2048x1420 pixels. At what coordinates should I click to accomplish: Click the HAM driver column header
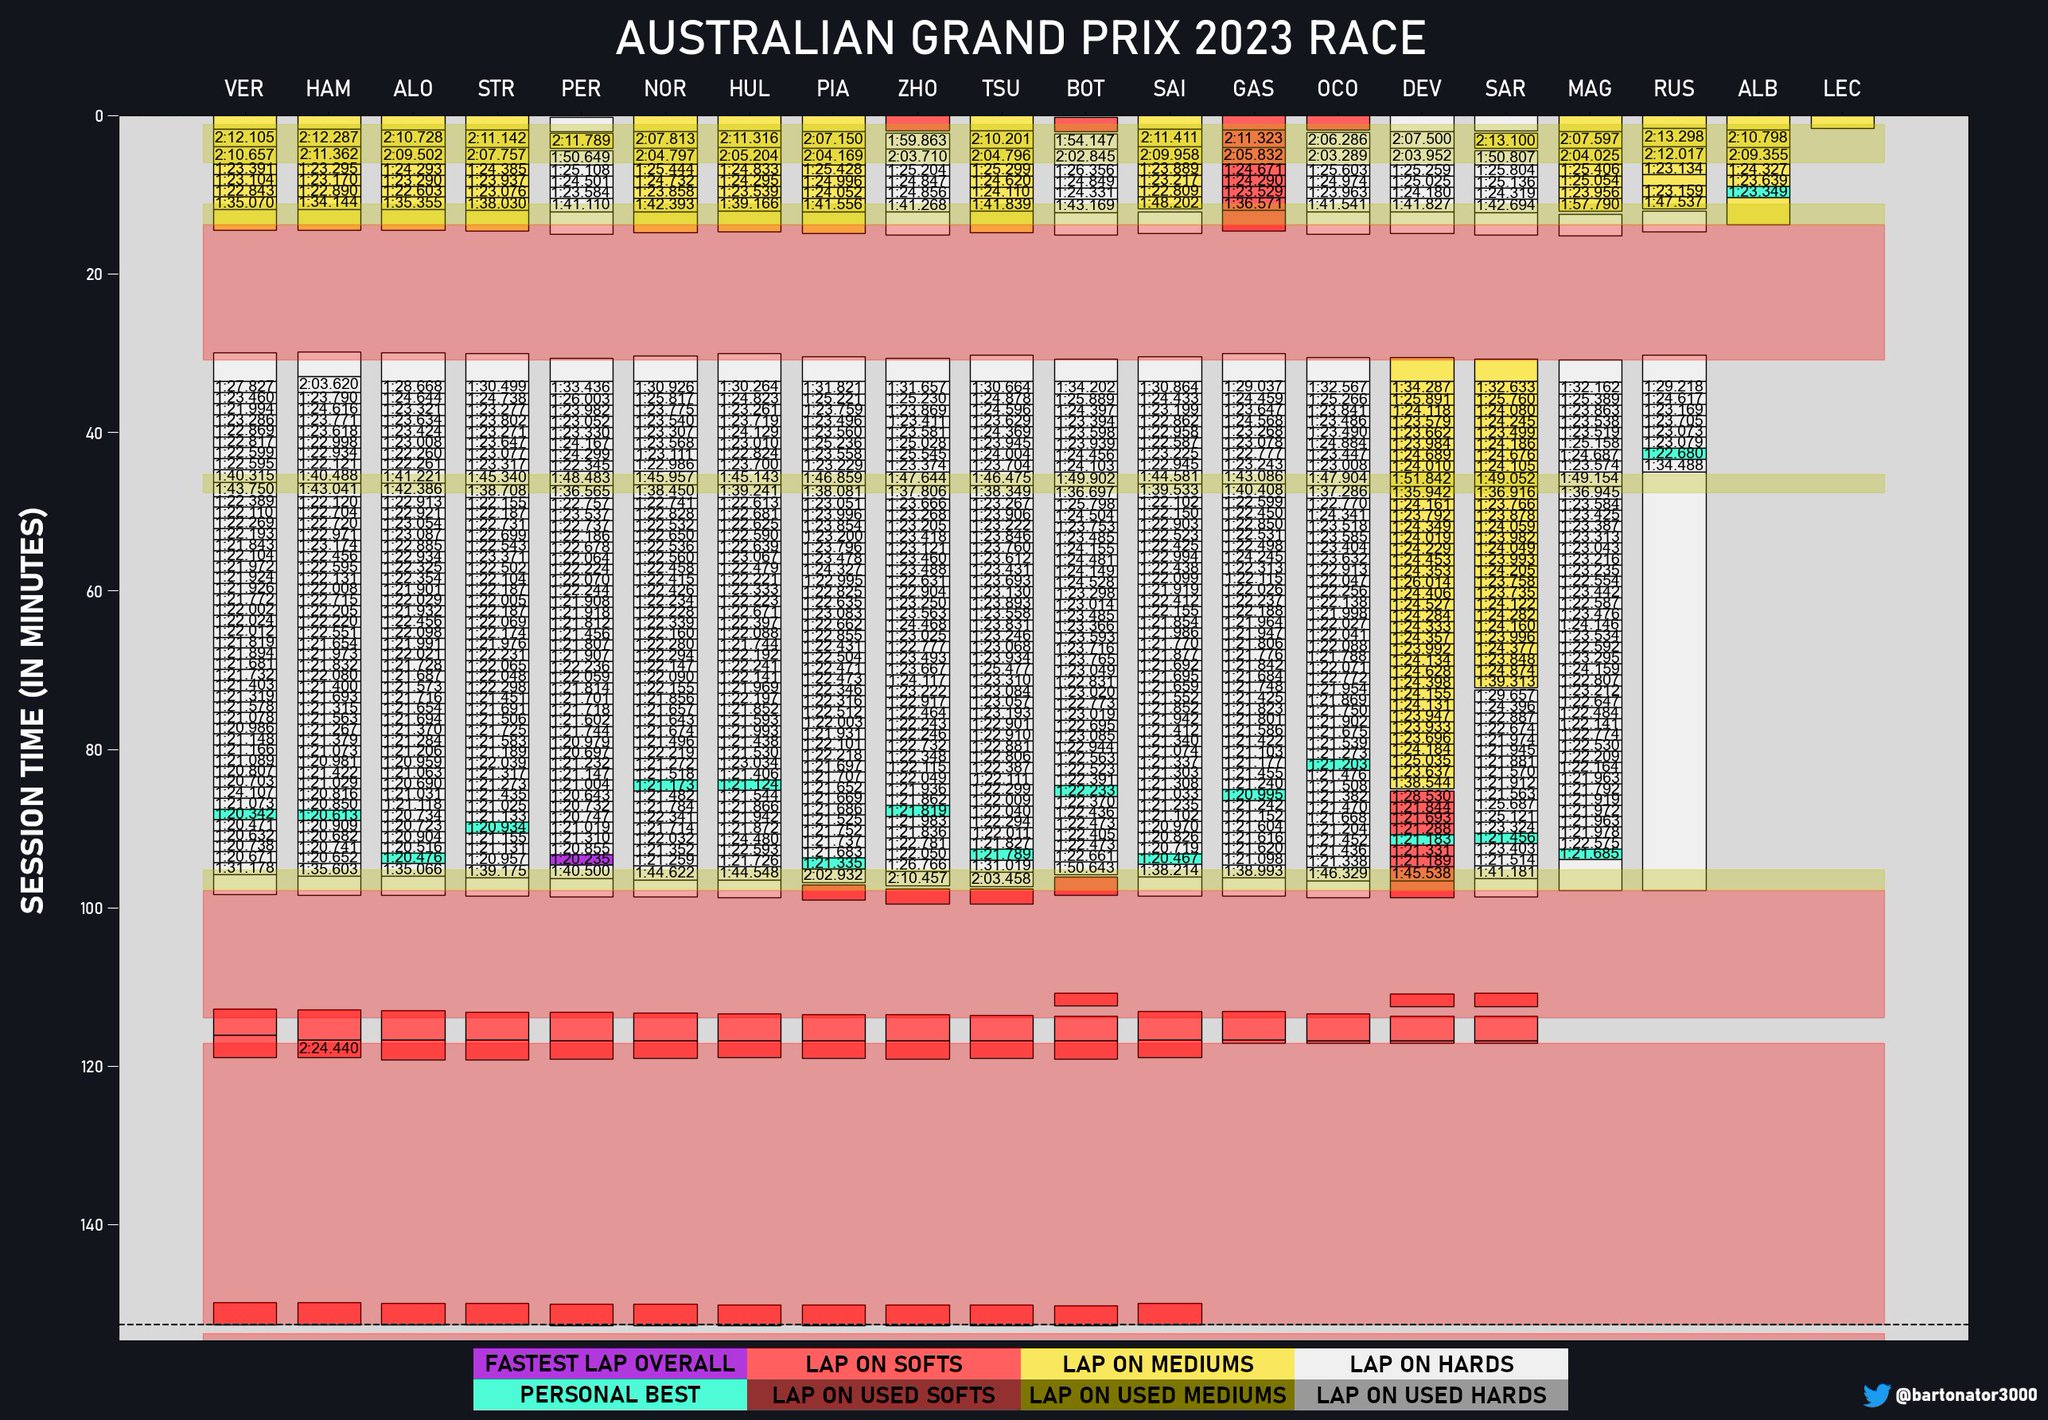pos(328,89)
